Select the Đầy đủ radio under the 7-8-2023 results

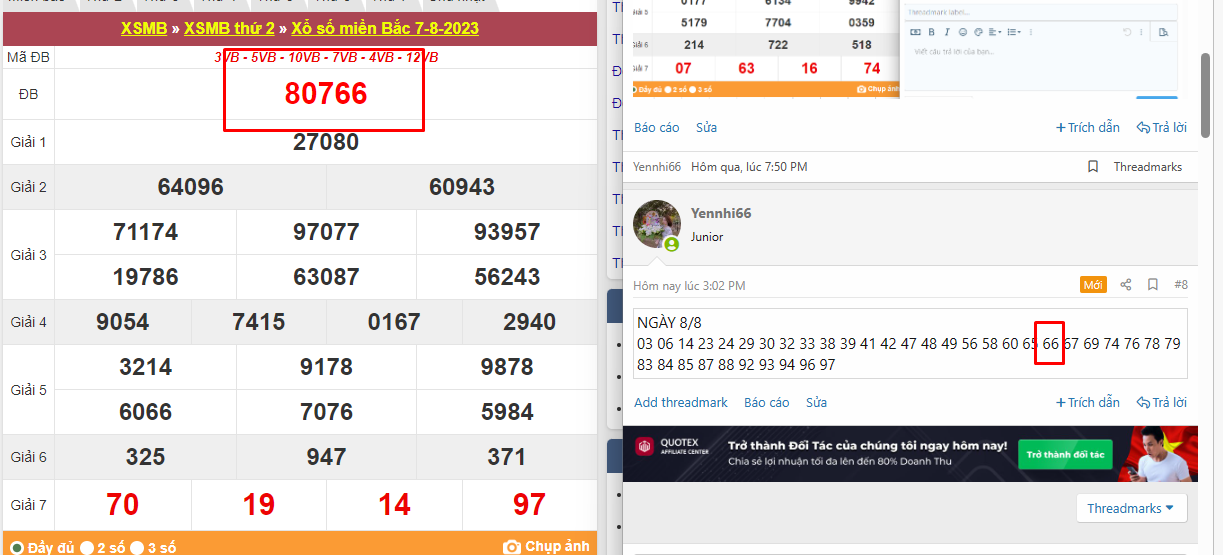(17, 547)
